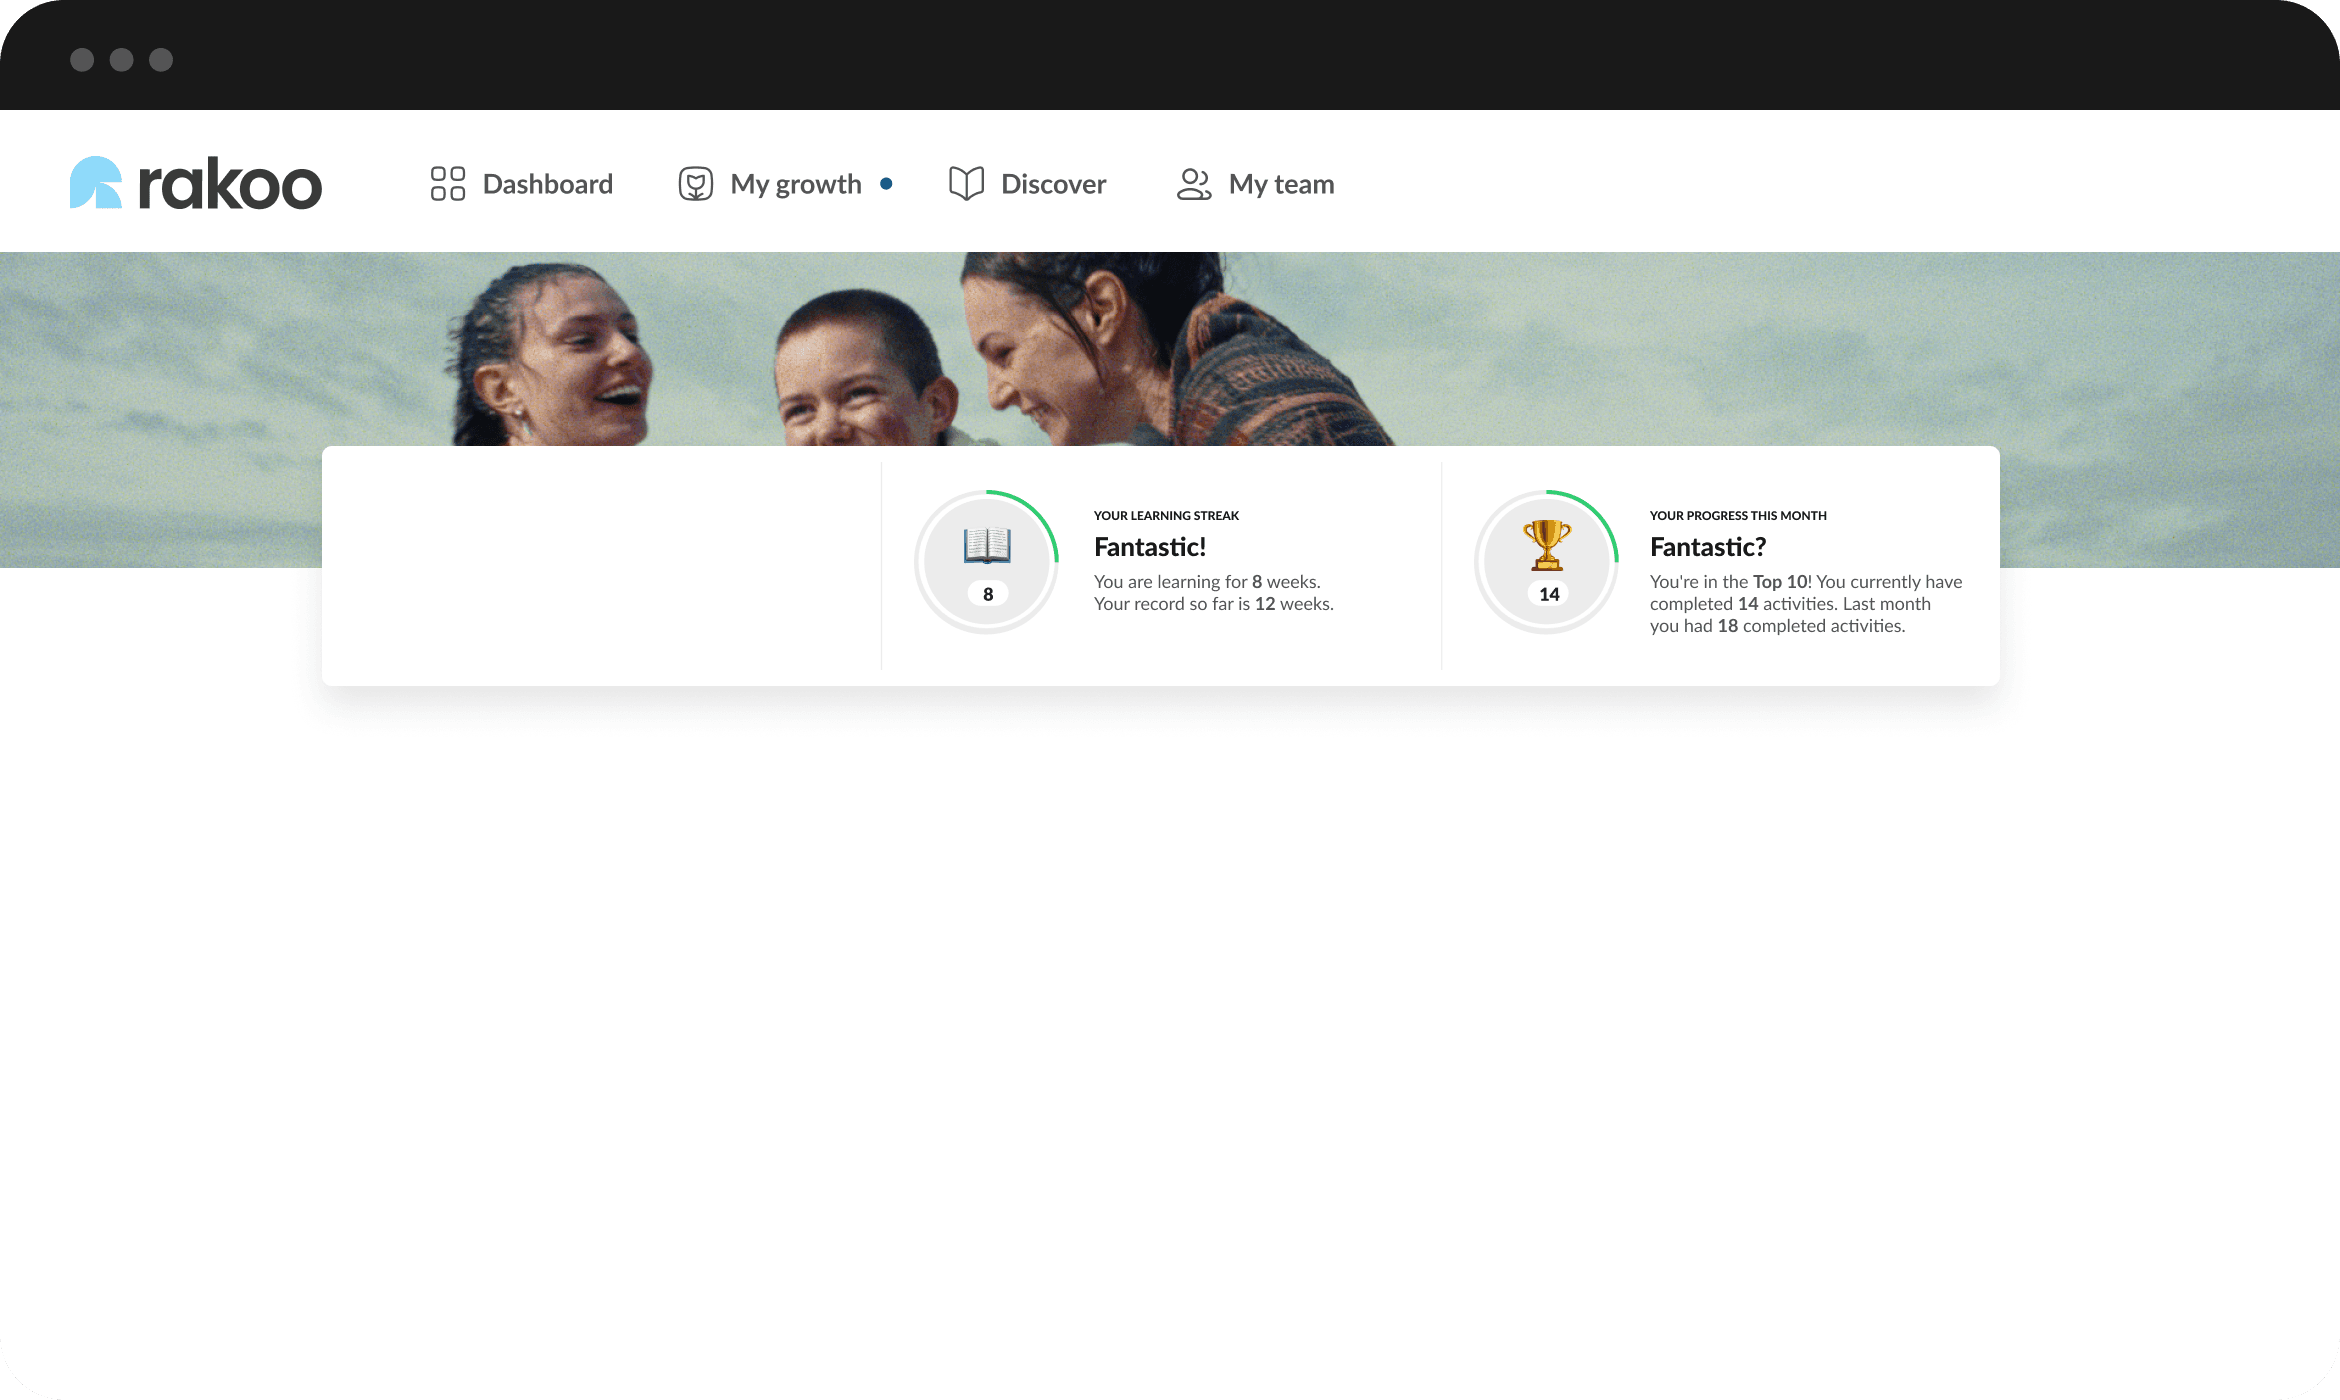Navigate to the Discover section
This screenshot has height=1400, width=2340.
point(1052,183)
